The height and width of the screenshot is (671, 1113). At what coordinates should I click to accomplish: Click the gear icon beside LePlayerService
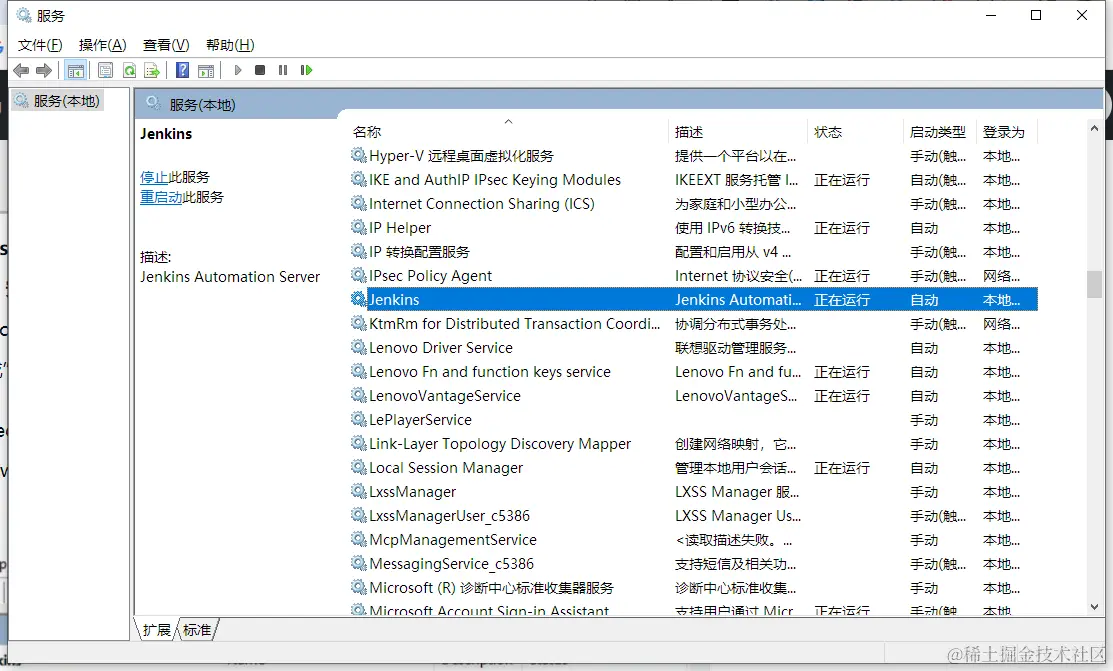point(358,419)
